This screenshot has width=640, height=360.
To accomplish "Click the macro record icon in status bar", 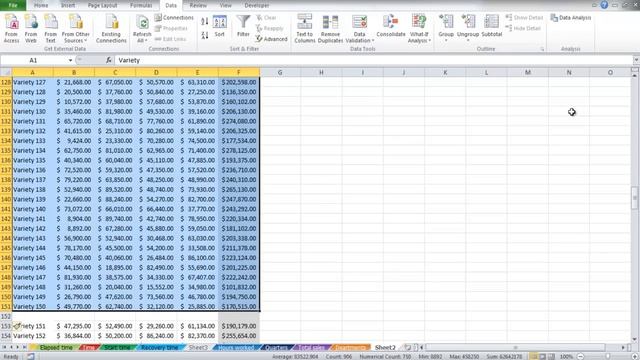I will pyautogui.click(x=31, y=356).
